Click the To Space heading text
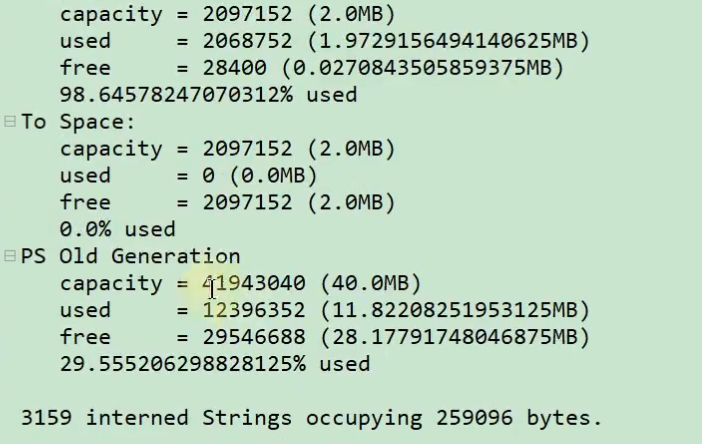The width and height of the screenshot is (702, 444). click(78, 122)
